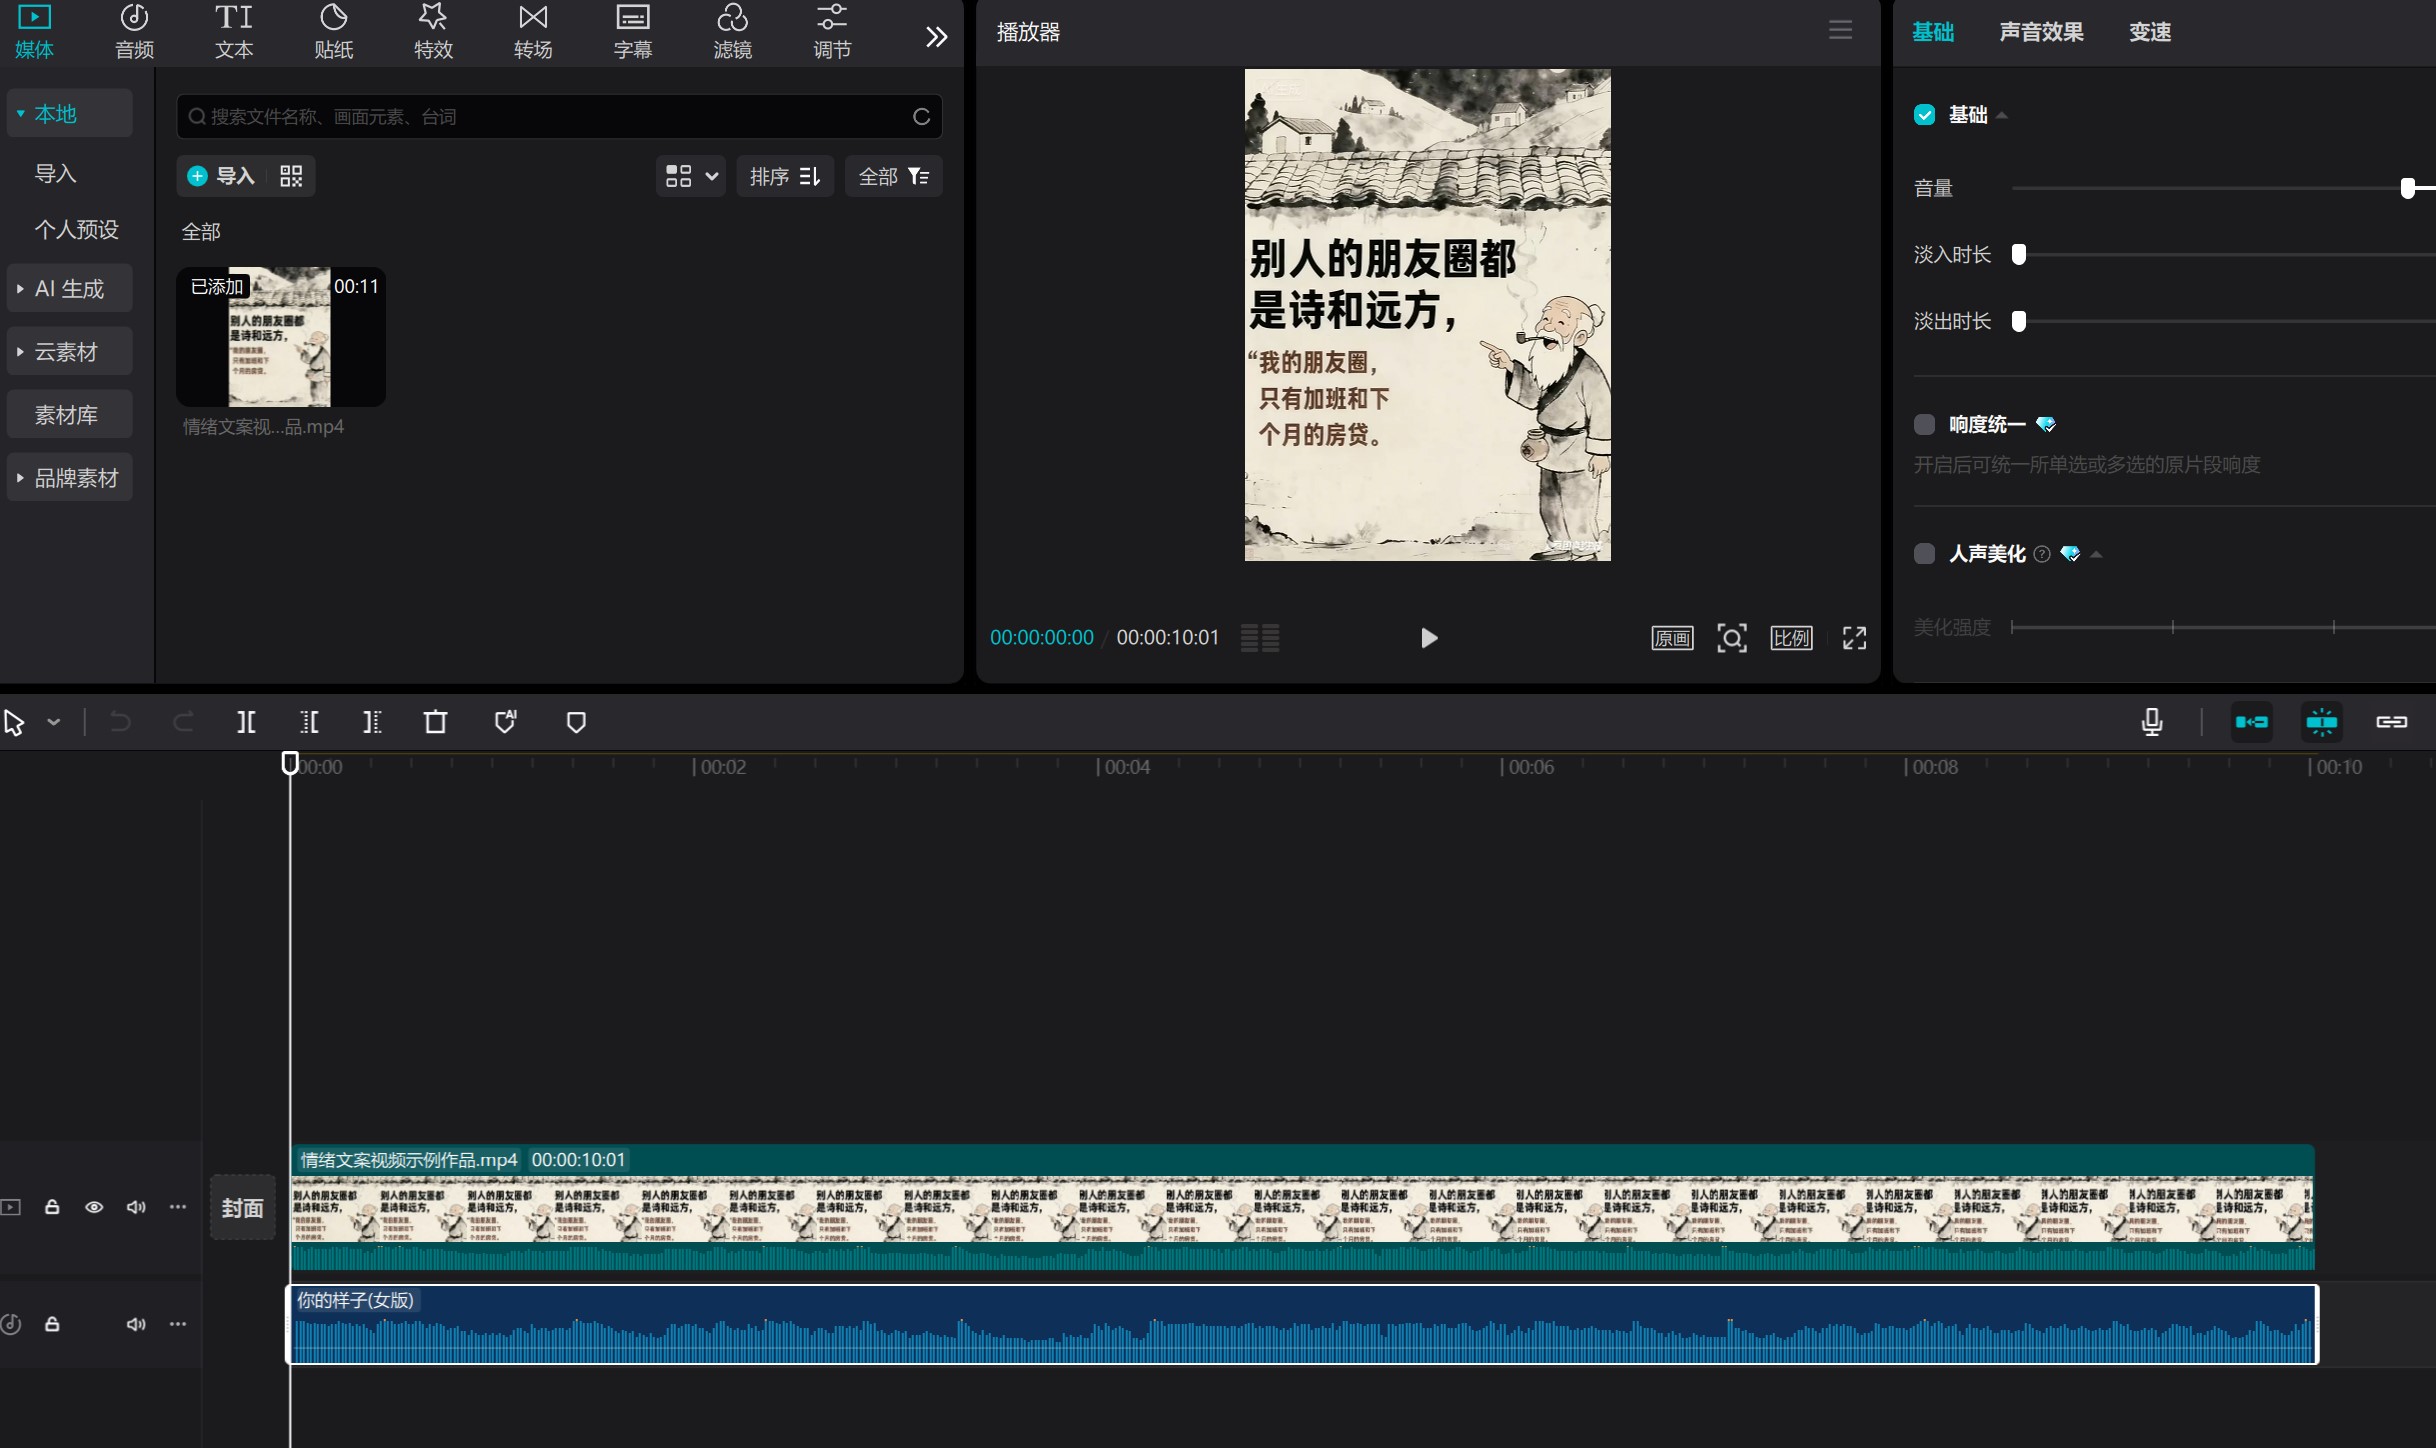Click the delete clip trash icon
This screenshot has width=2436, height=1448.
(435, 722)
